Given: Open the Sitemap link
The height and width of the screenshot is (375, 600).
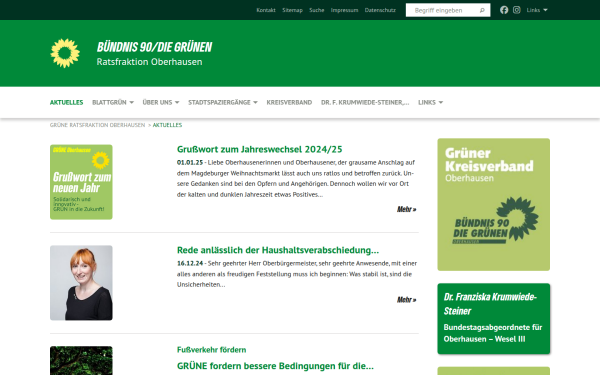Looking at the screenshot, I should click(292, 10).
